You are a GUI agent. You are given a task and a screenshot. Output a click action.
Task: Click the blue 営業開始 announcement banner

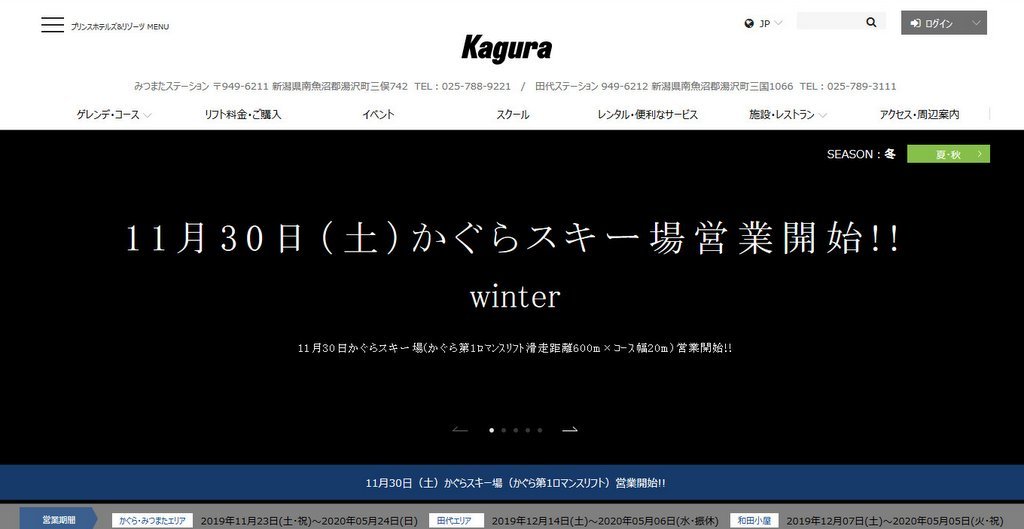click(x=512, y=483)
